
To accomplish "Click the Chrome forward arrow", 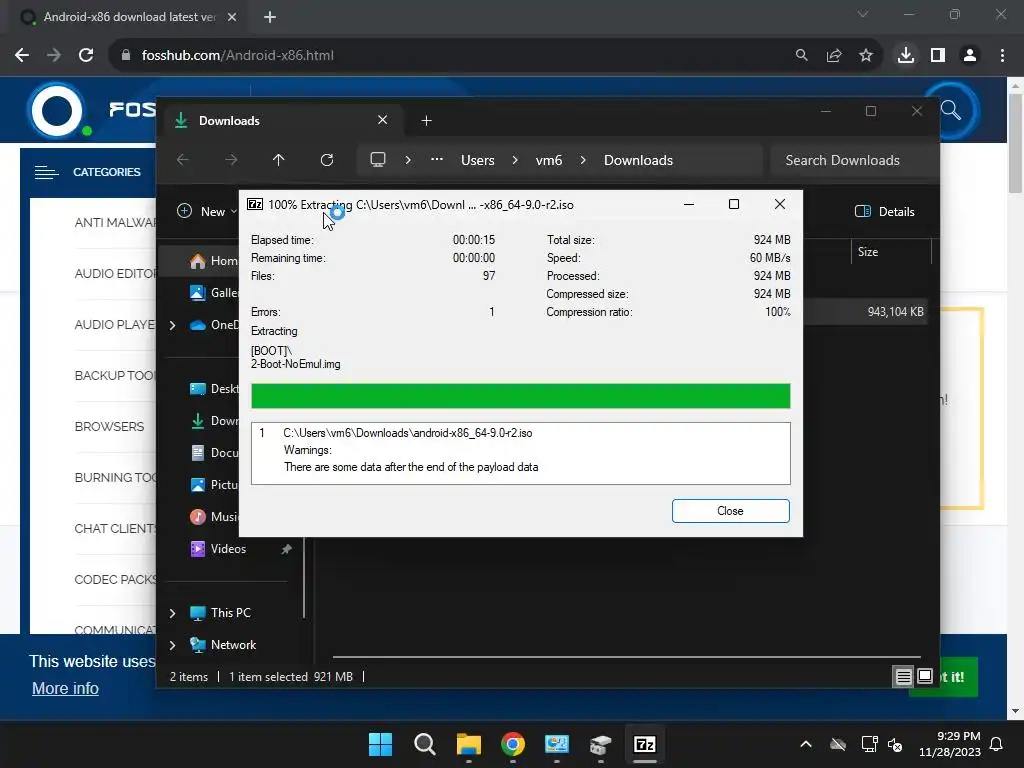I will click(54, 56).
